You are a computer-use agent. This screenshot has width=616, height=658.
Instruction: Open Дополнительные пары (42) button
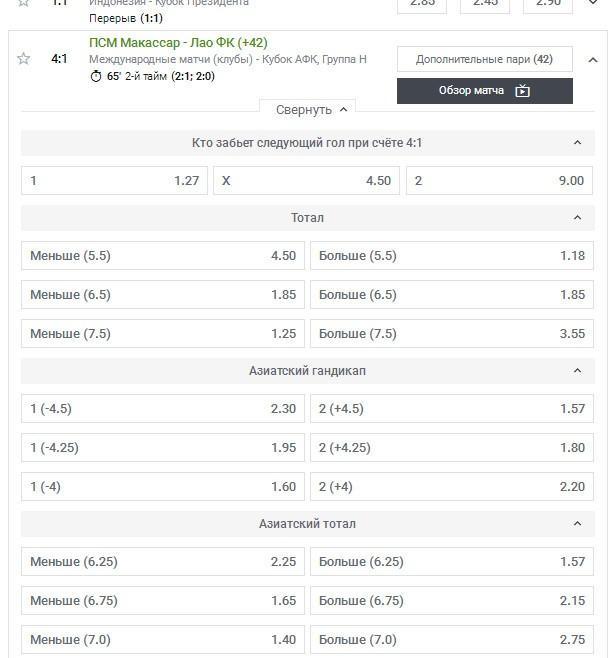click(484, 59)
